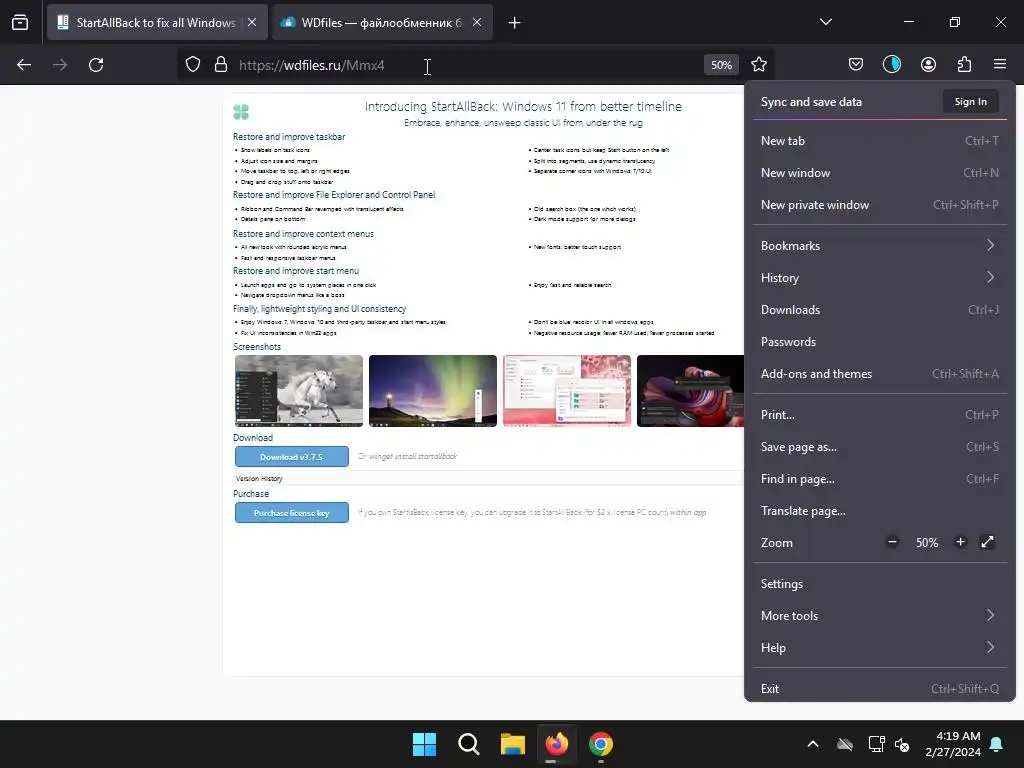Image resolution: width=1024 pixels, height=768 pixels.
Task: Click the Firefox taskbar icon
Action: [556, 744]
